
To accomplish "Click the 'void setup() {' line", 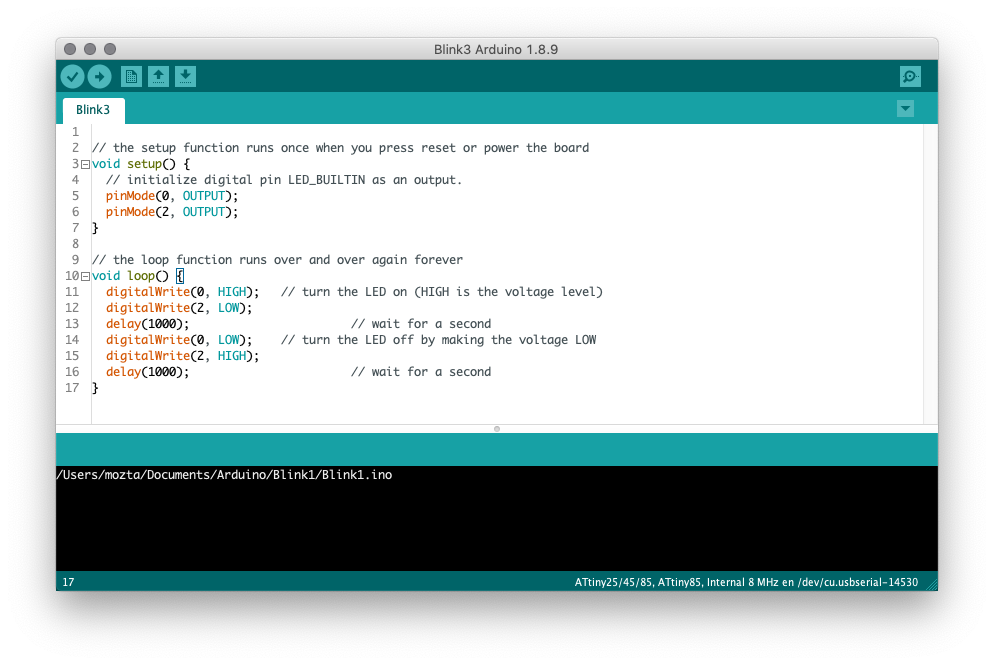I will pos(141,164).
